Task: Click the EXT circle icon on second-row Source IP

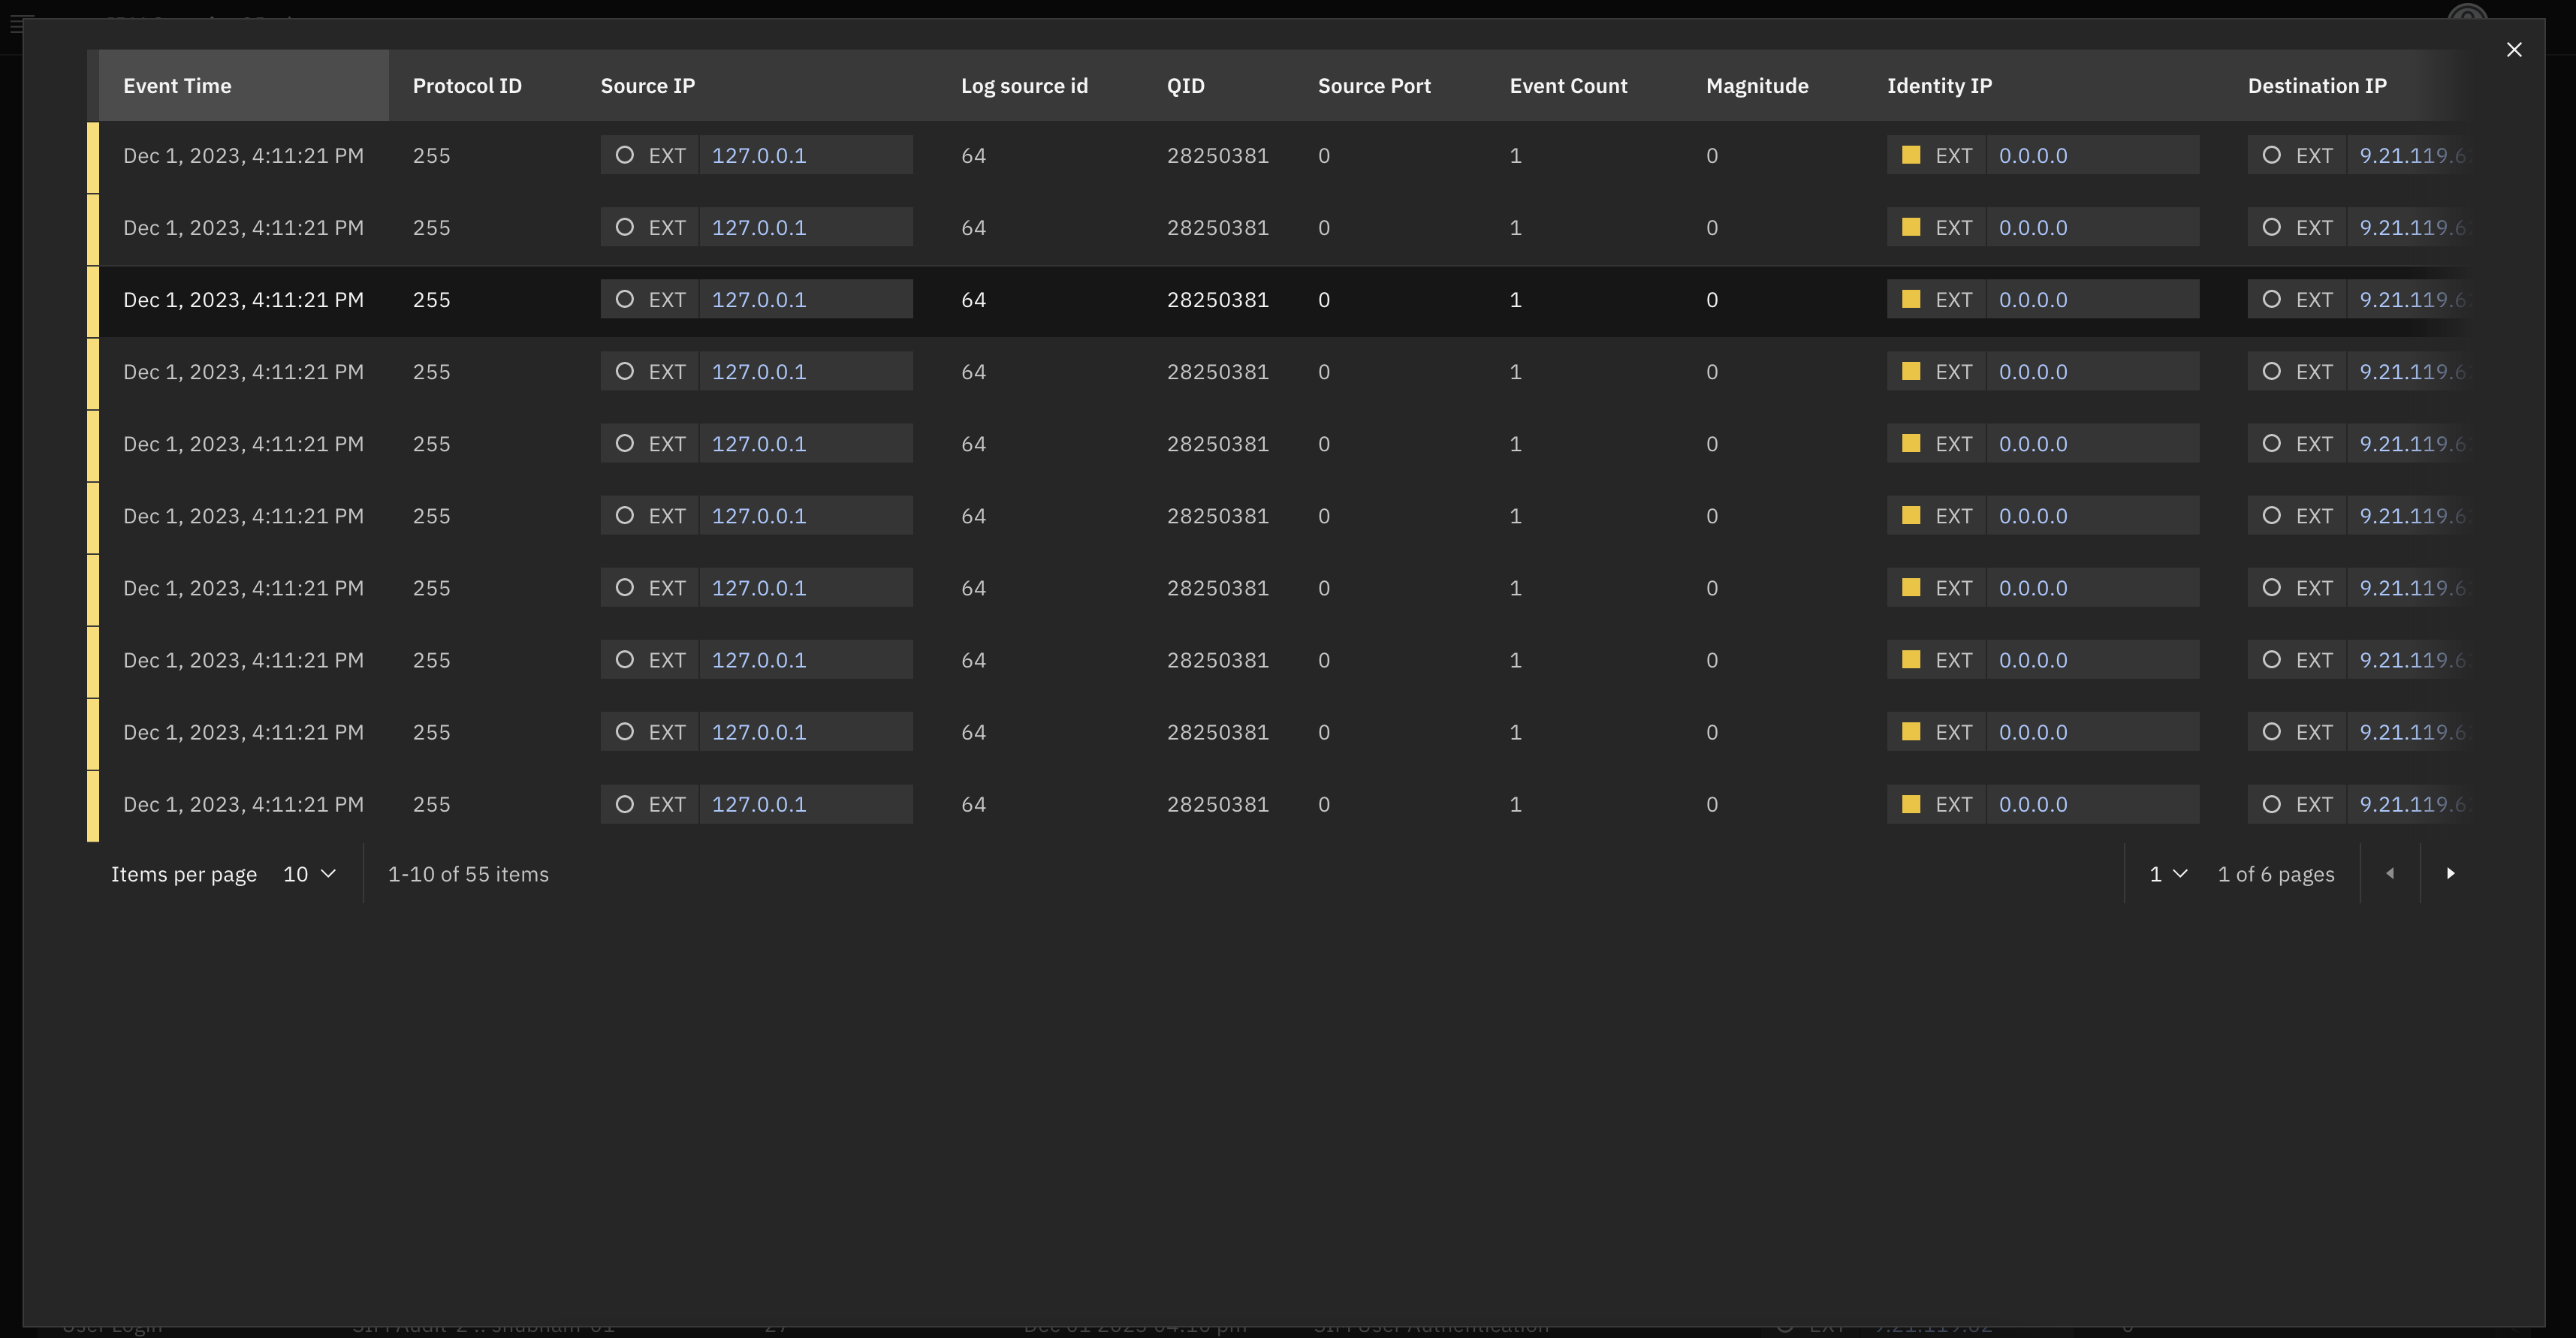Action: (x=626, y=227)
